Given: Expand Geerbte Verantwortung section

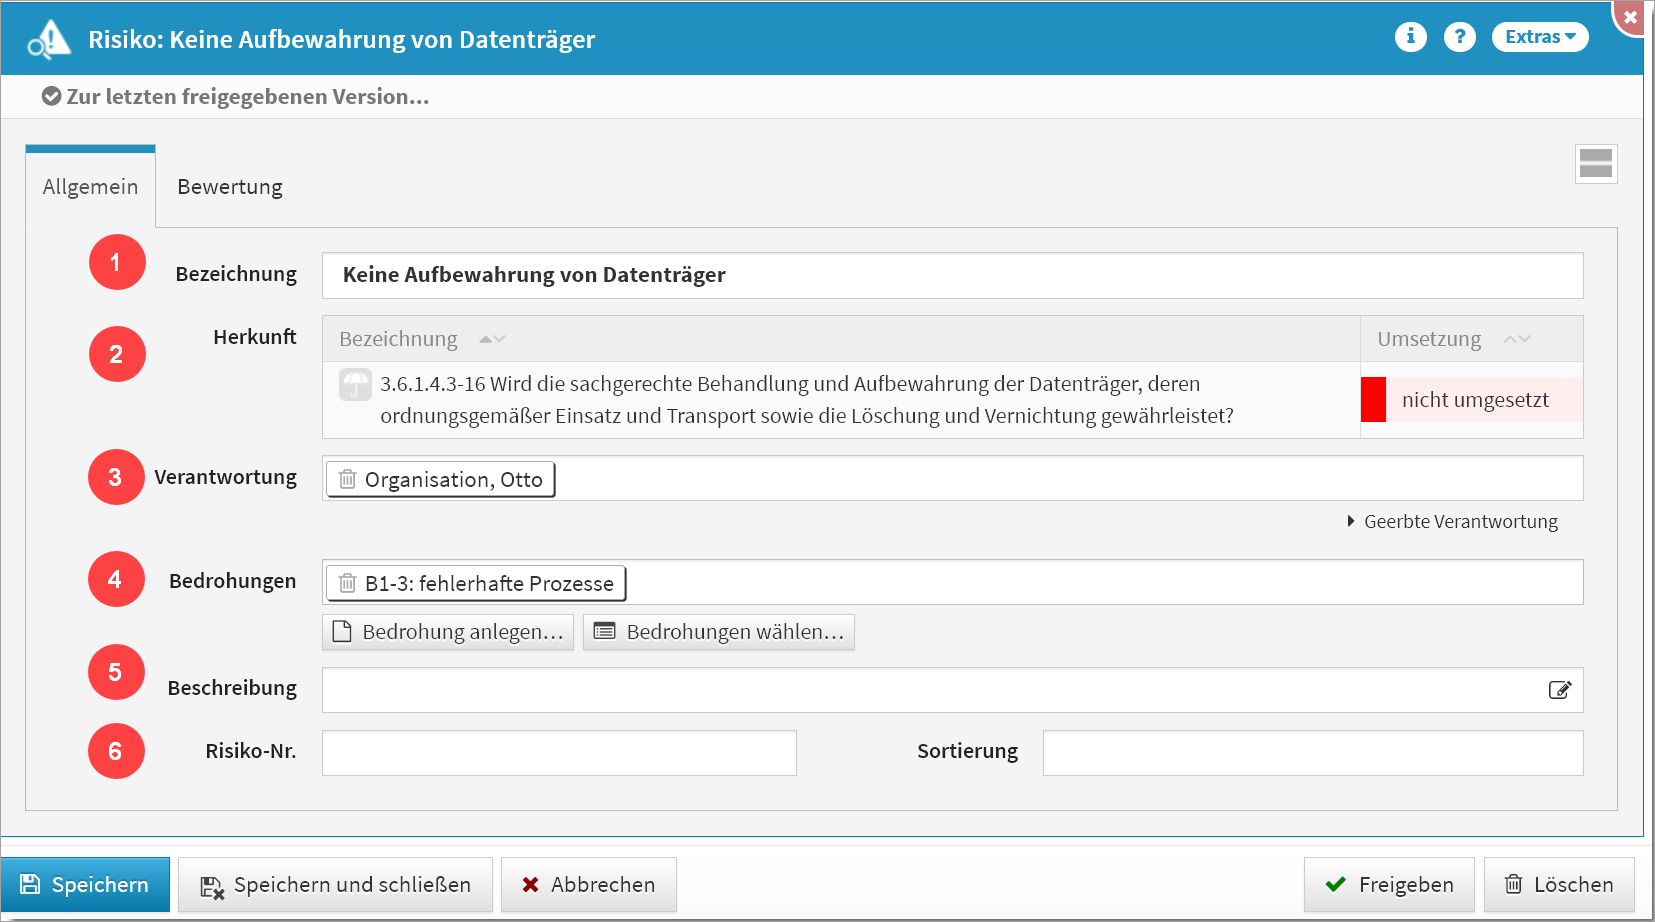Looking at the screenshot, I should point(1452,521).
